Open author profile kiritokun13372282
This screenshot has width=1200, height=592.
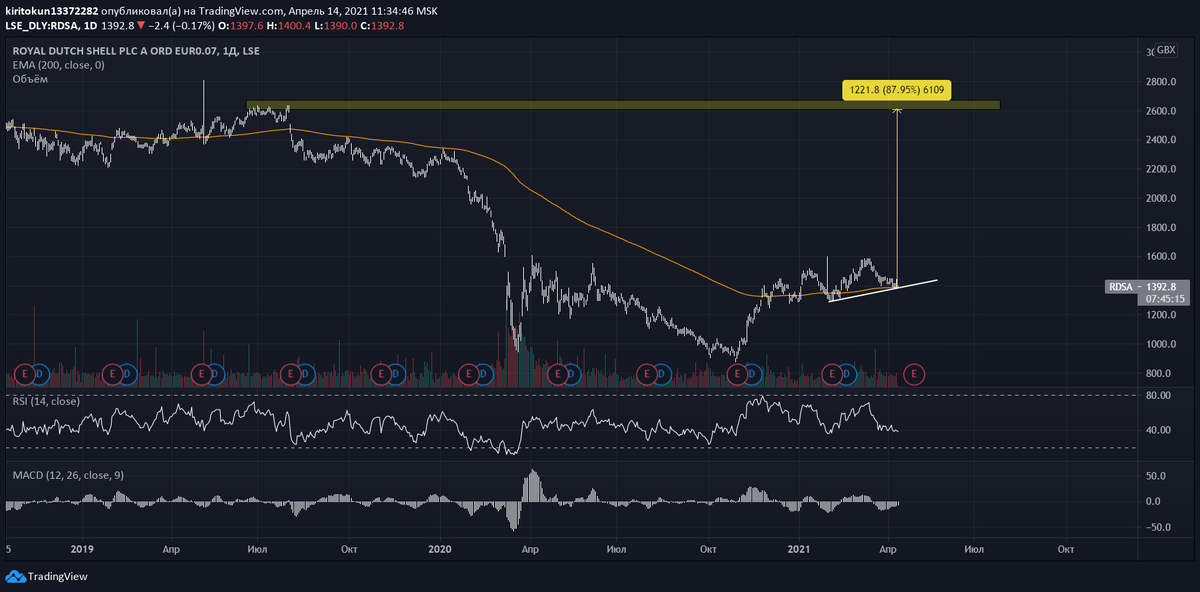pos(52,9)
